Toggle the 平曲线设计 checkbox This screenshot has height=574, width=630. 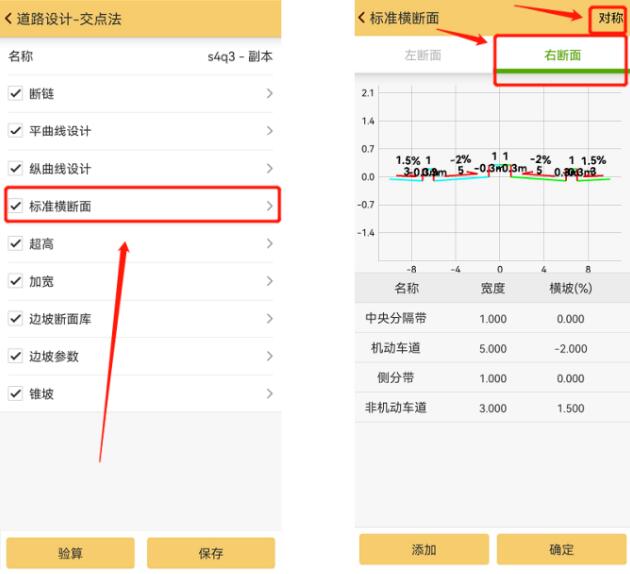[15, 131]
